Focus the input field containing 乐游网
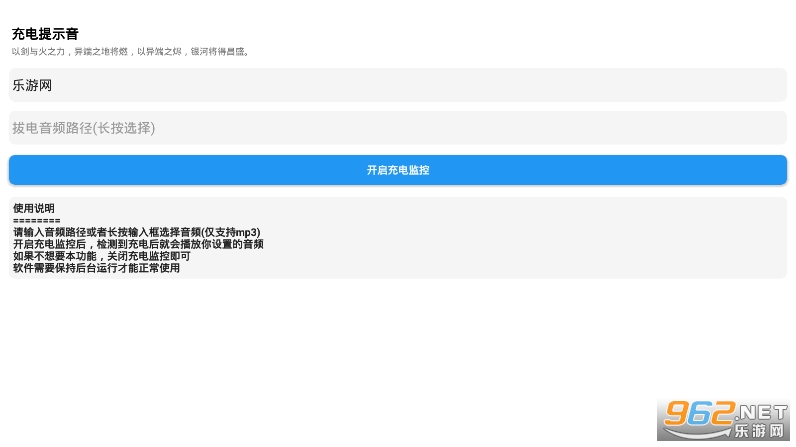Viewport: 796px width, 447px height. tap(398, 85)
